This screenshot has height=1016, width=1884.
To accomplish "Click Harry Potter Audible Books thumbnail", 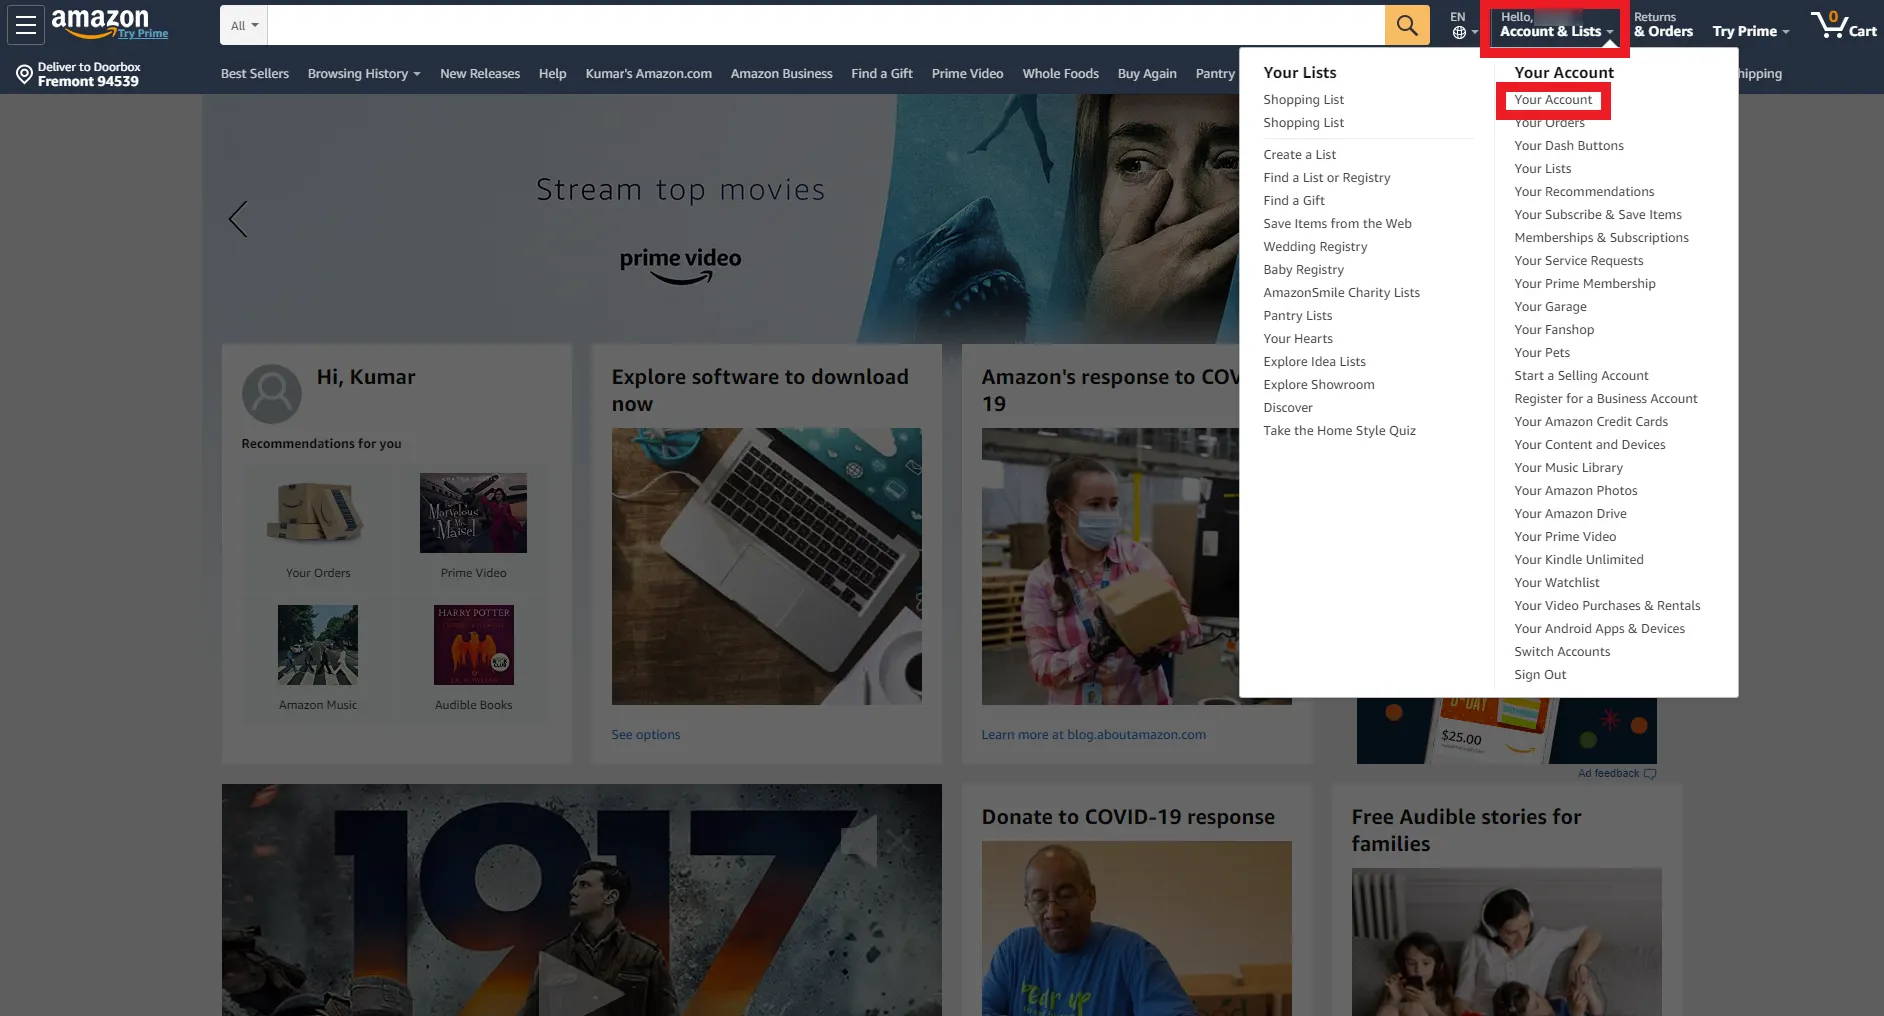I will [473, 645].
